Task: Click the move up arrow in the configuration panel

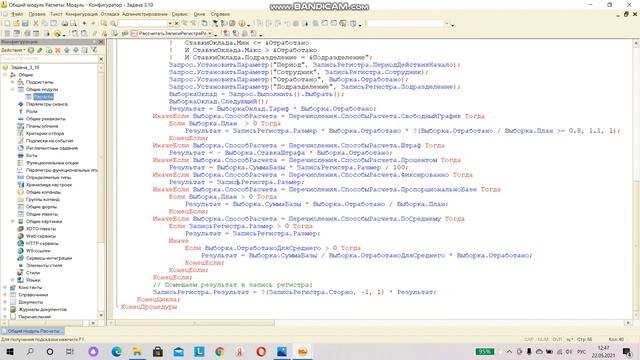Action: coord(67,50)
